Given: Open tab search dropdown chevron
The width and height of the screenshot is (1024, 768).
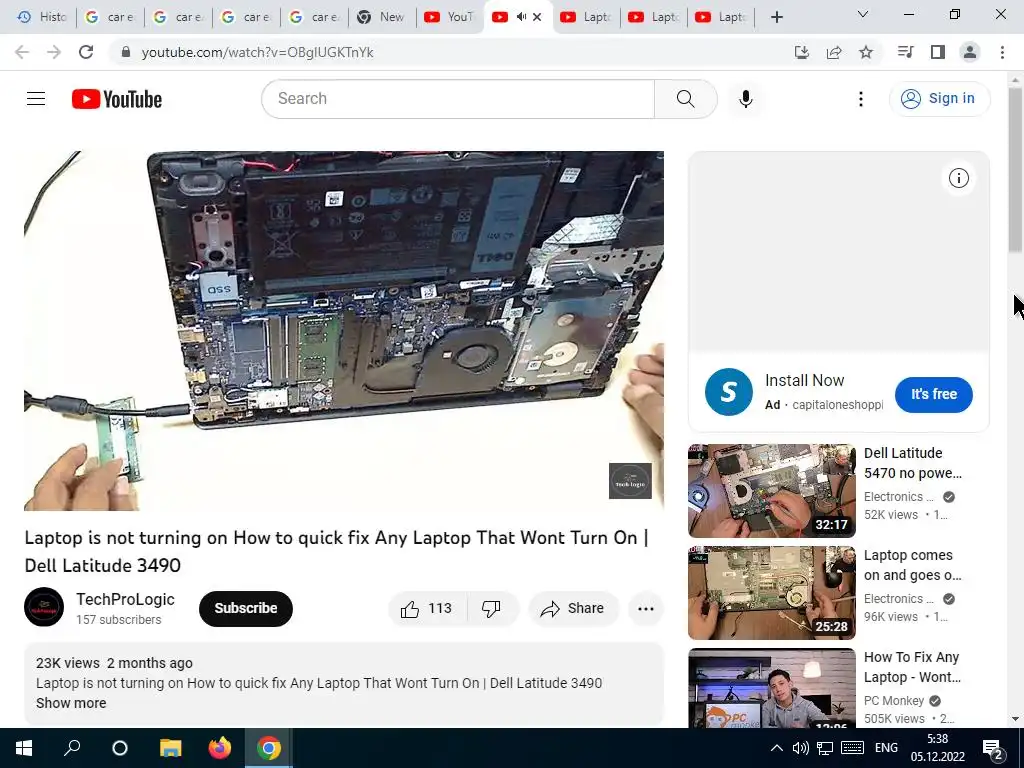Looking at the screenshot, I should [863, 14].
